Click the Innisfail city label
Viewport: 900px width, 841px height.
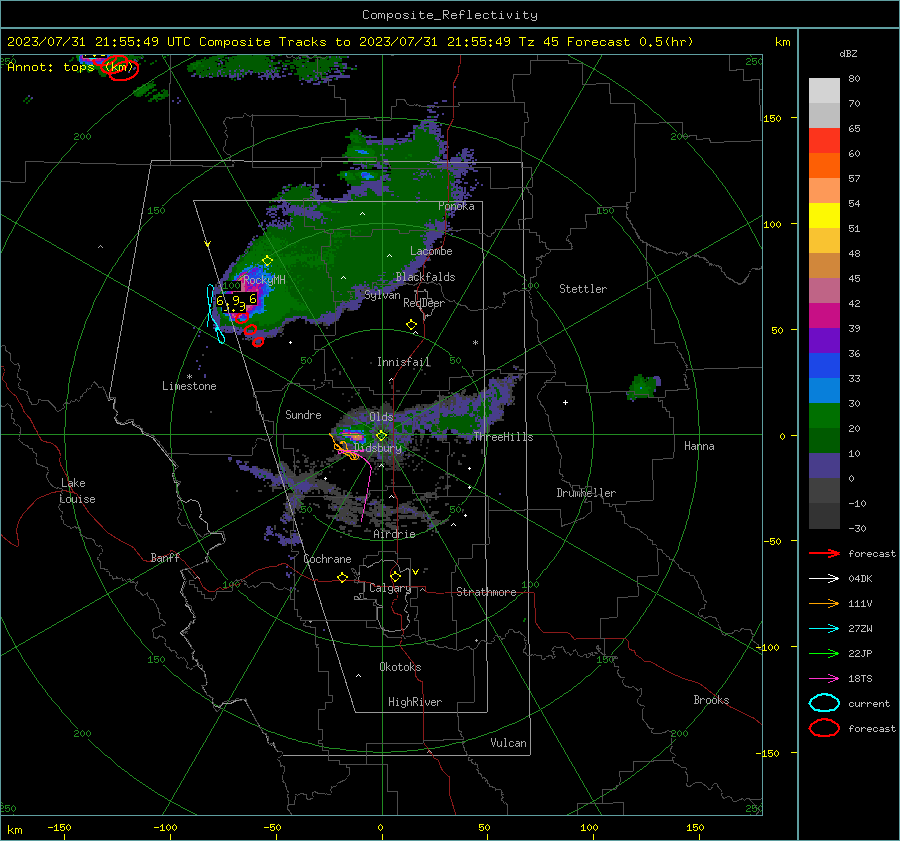(x=404, y=362)
